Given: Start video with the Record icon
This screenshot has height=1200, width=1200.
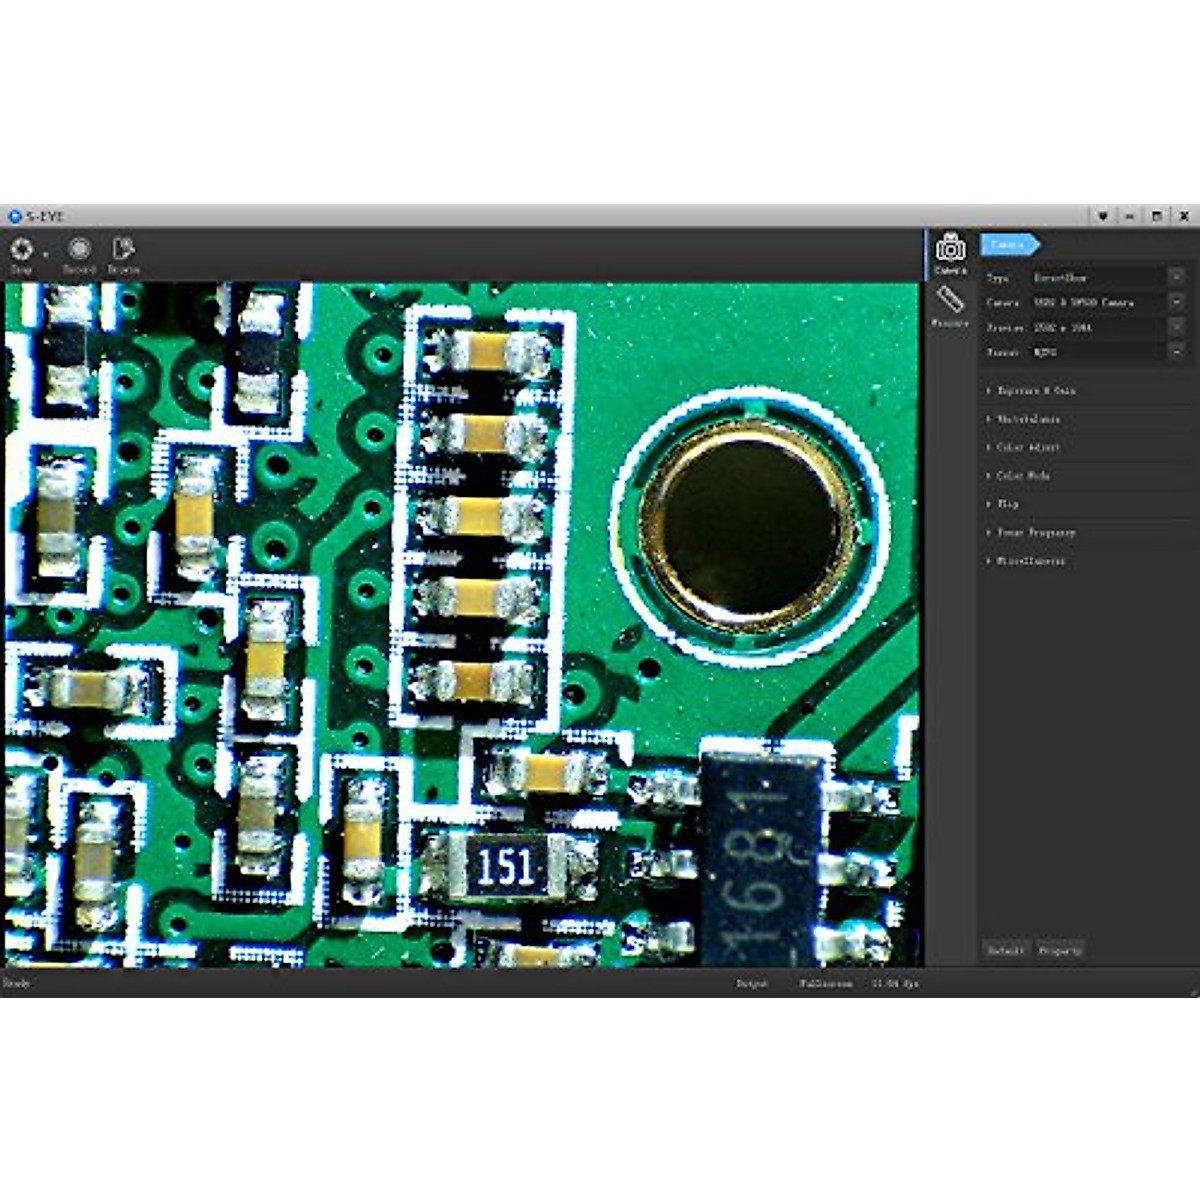Looking at the screenshot, I should point(79,249).
